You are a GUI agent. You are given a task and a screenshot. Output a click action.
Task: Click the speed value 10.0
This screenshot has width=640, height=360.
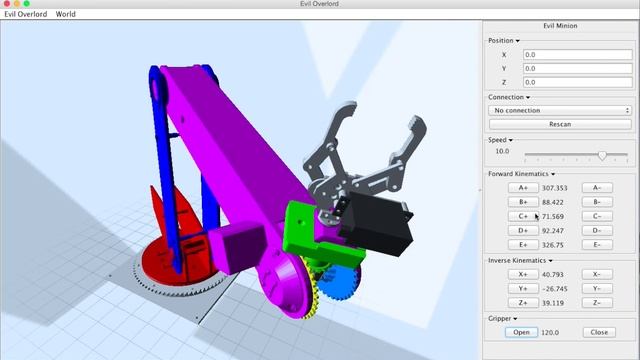point(502,151)
